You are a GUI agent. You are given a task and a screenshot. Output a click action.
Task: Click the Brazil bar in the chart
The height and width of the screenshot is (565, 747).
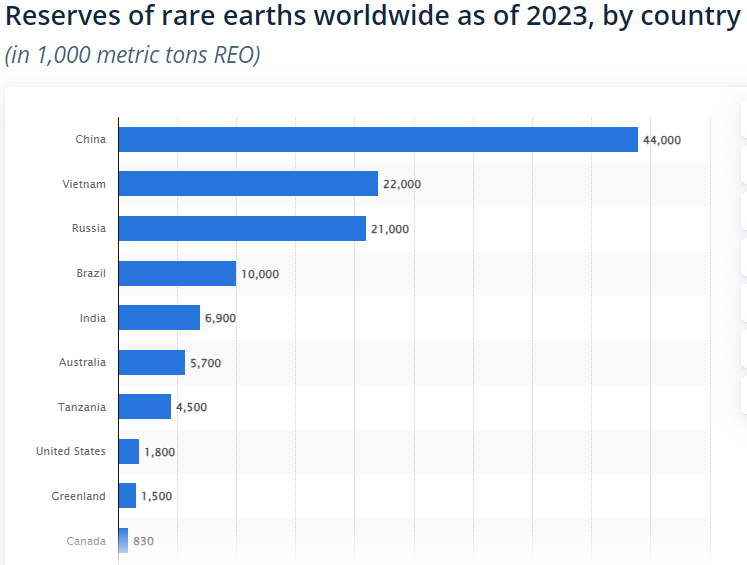coord(177,273)
